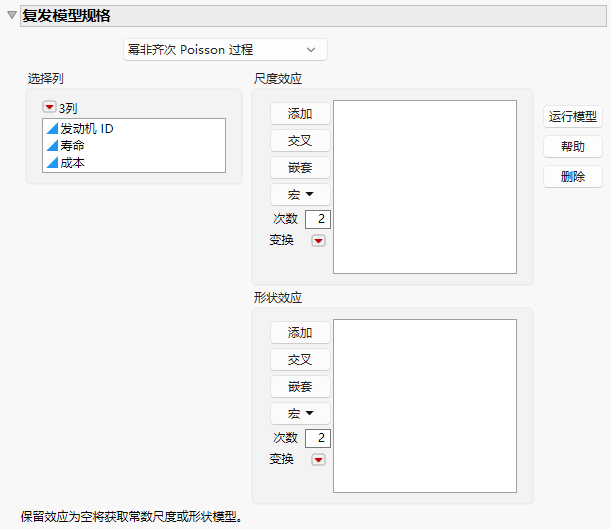Screen dimensions: 611x529
Task: Open the 幂非齐次 Poisson 过程 model dropdown
Action: [225, 49]
